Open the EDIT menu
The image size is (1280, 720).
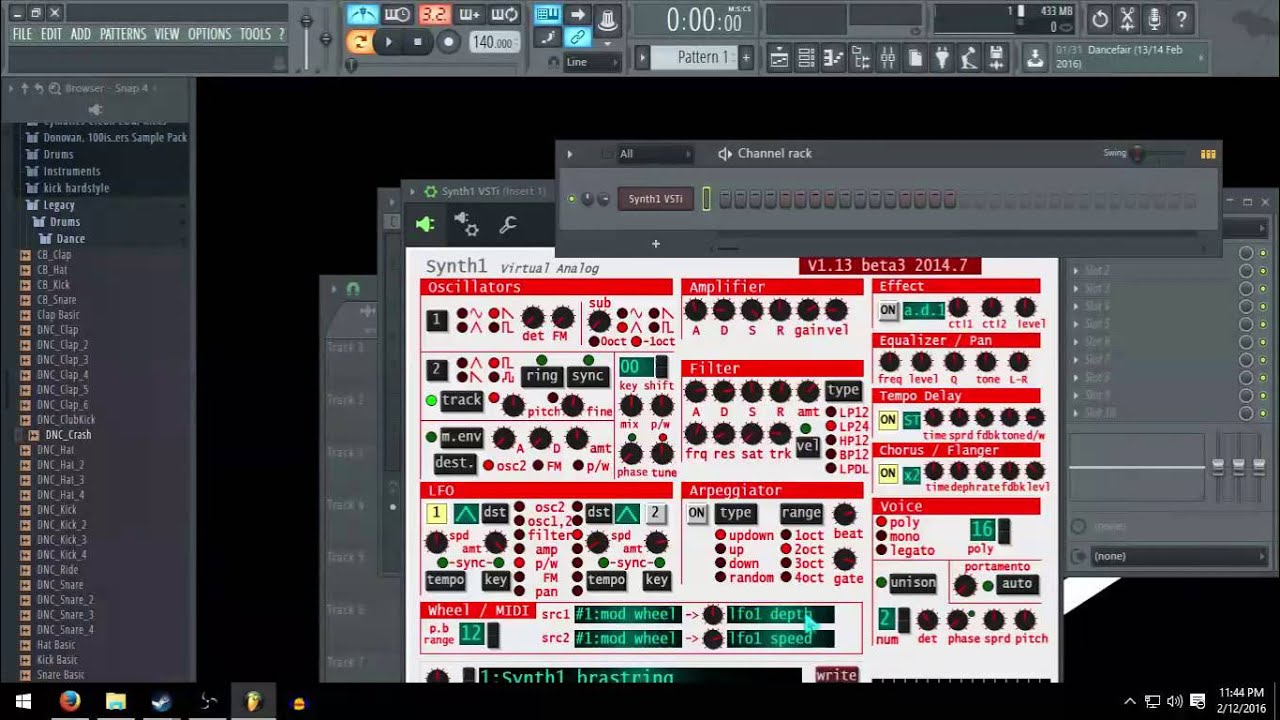point(51,34)
